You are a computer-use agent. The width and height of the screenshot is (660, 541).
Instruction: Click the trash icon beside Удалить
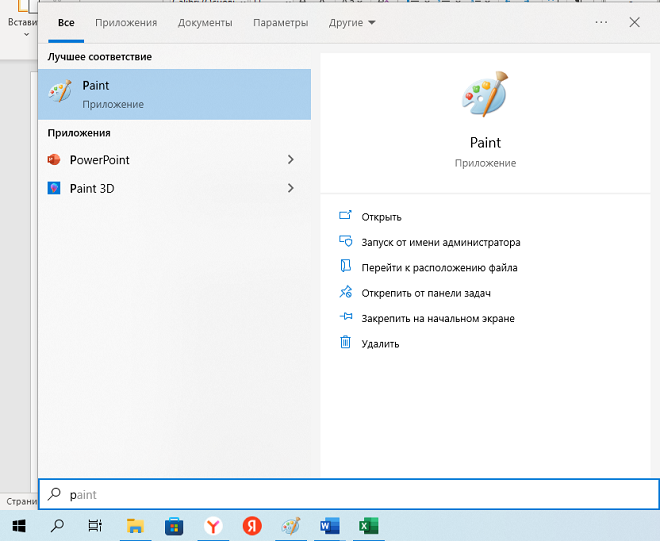(x=345, y=342)
